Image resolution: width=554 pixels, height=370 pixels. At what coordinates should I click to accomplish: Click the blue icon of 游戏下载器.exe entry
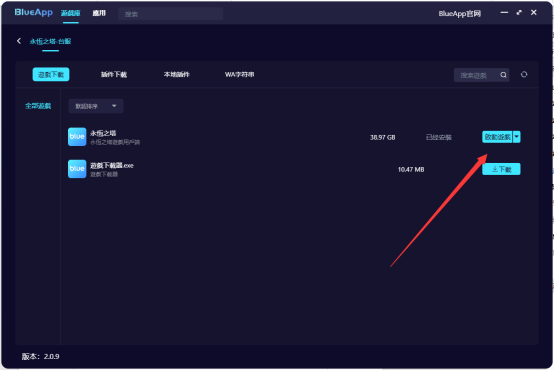point(77,169)
